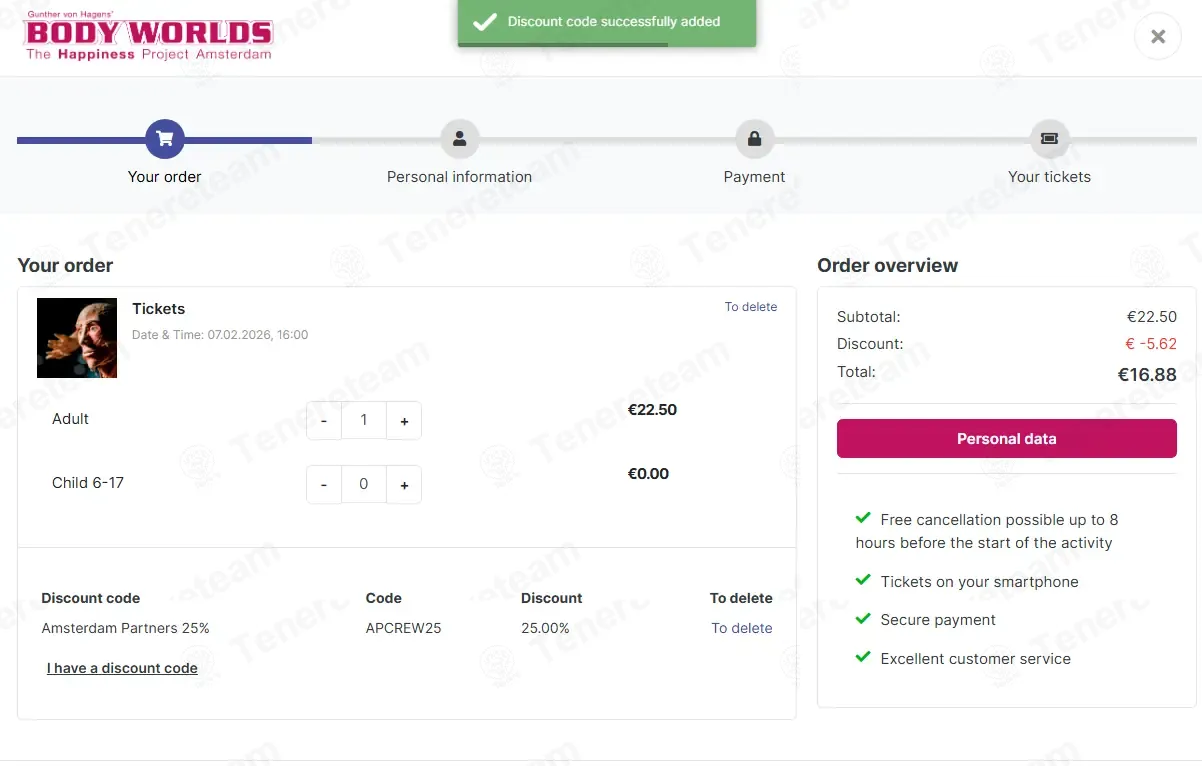Click the Order overview heading

tap(888, 266)
